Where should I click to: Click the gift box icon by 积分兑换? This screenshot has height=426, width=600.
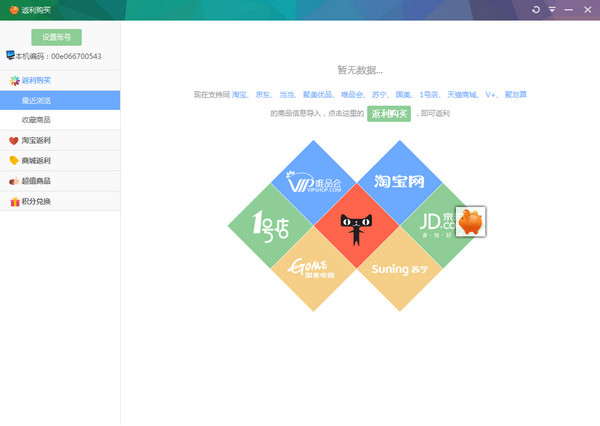(15, 202)
